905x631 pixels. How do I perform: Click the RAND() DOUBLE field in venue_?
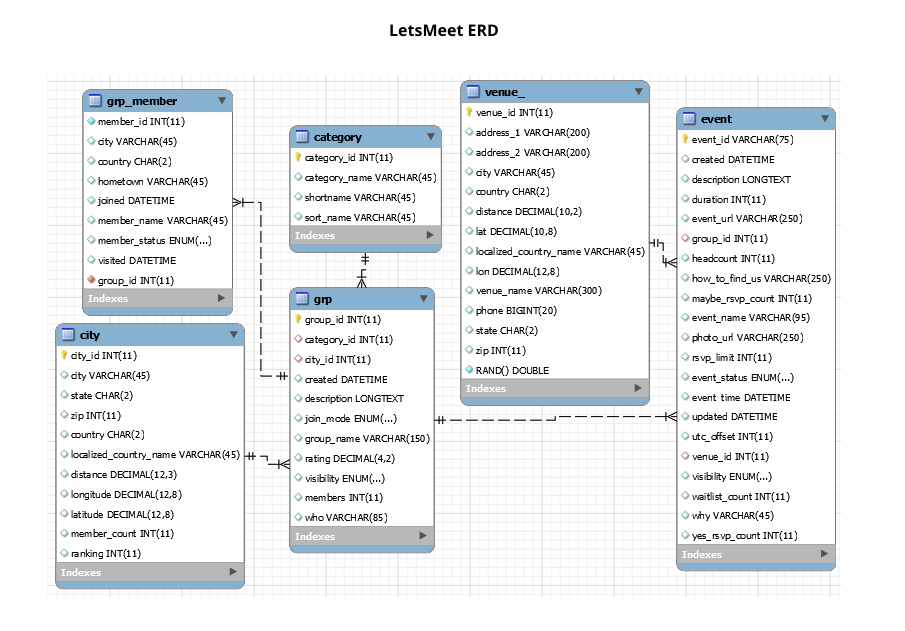(x=516, y=369)
